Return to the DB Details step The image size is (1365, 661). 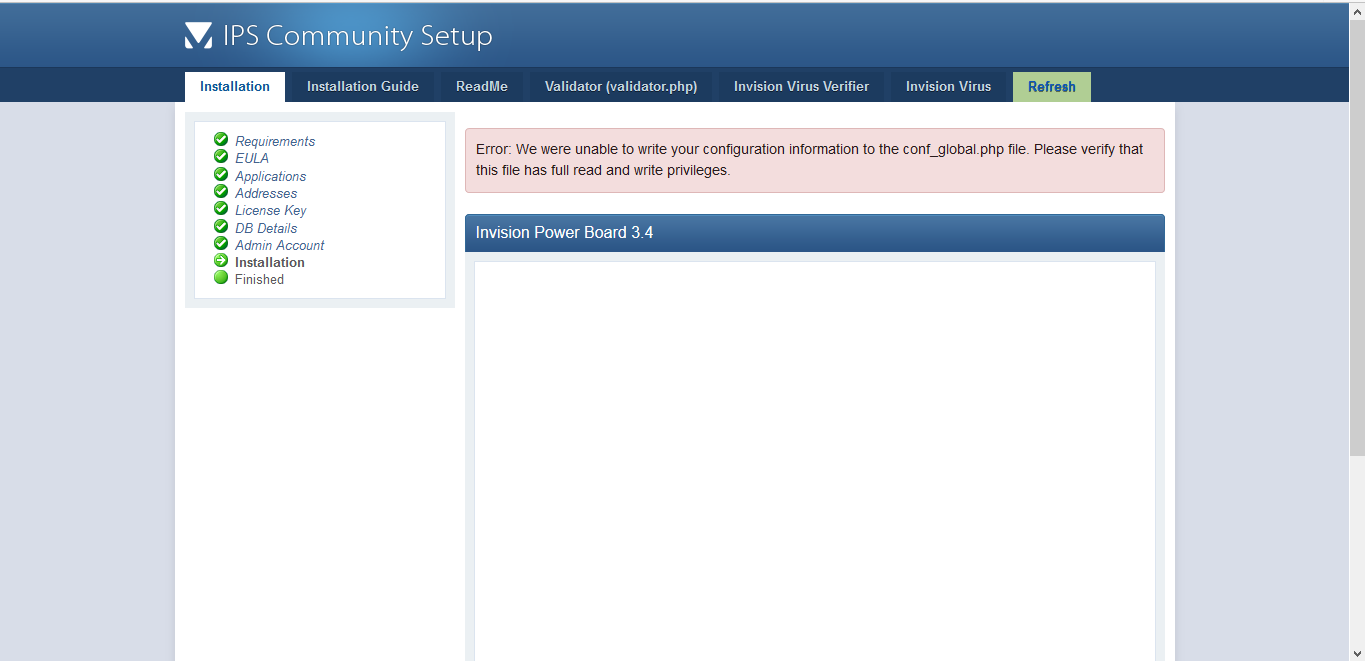(x=266, y=228)
